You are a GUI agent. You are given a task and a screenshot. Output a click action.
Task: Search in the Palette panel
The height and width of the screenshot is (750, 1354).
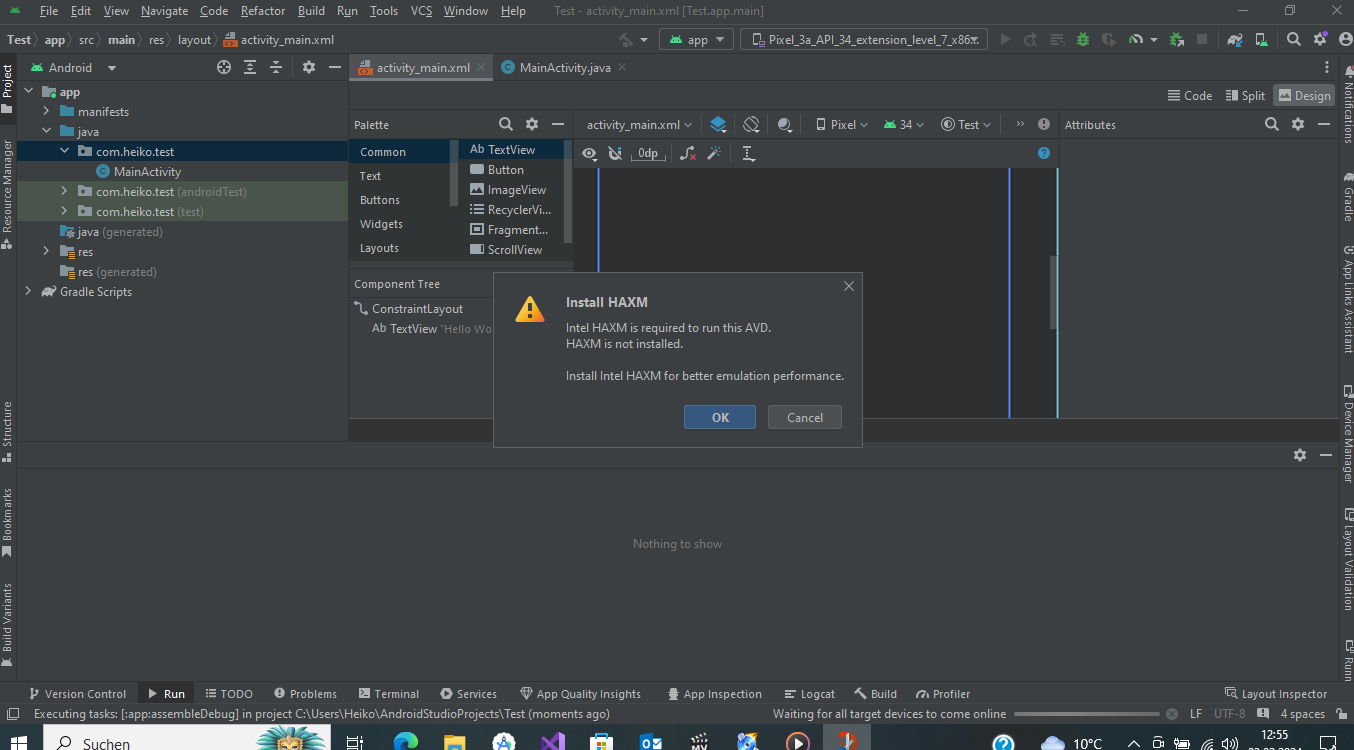pos(506,125)
